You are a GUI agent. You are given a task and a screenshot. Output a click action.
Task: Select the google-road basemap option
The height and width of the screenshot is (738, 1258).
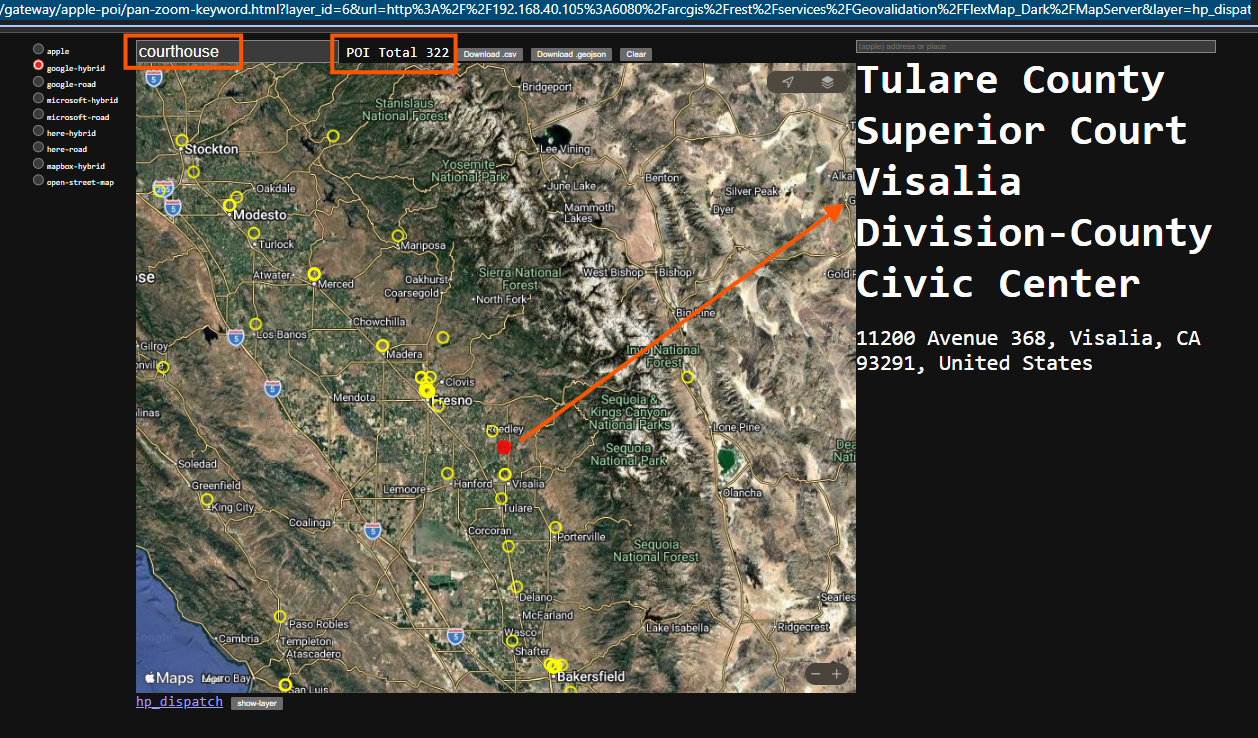point(38,83)
